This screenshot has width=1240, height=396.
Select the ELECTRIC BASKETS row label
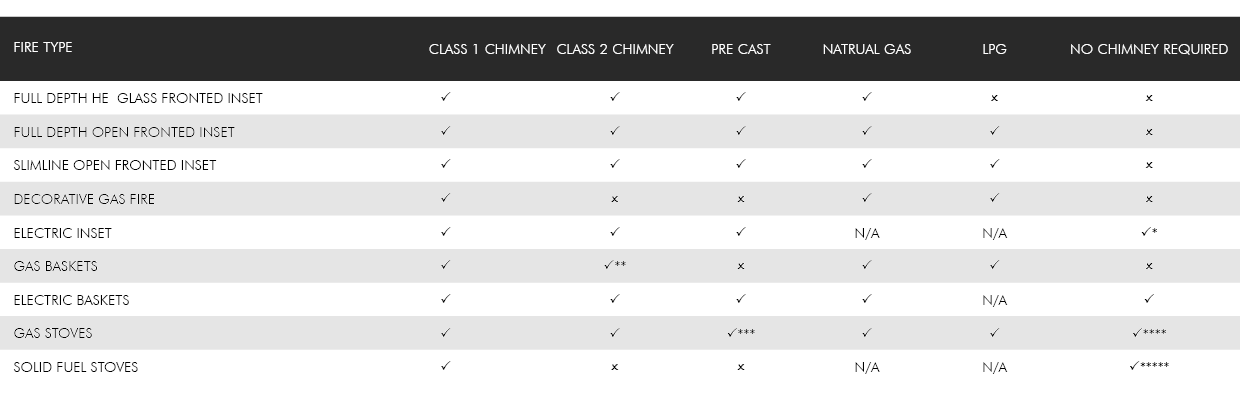pyautogui.click(x=71, y=300)
